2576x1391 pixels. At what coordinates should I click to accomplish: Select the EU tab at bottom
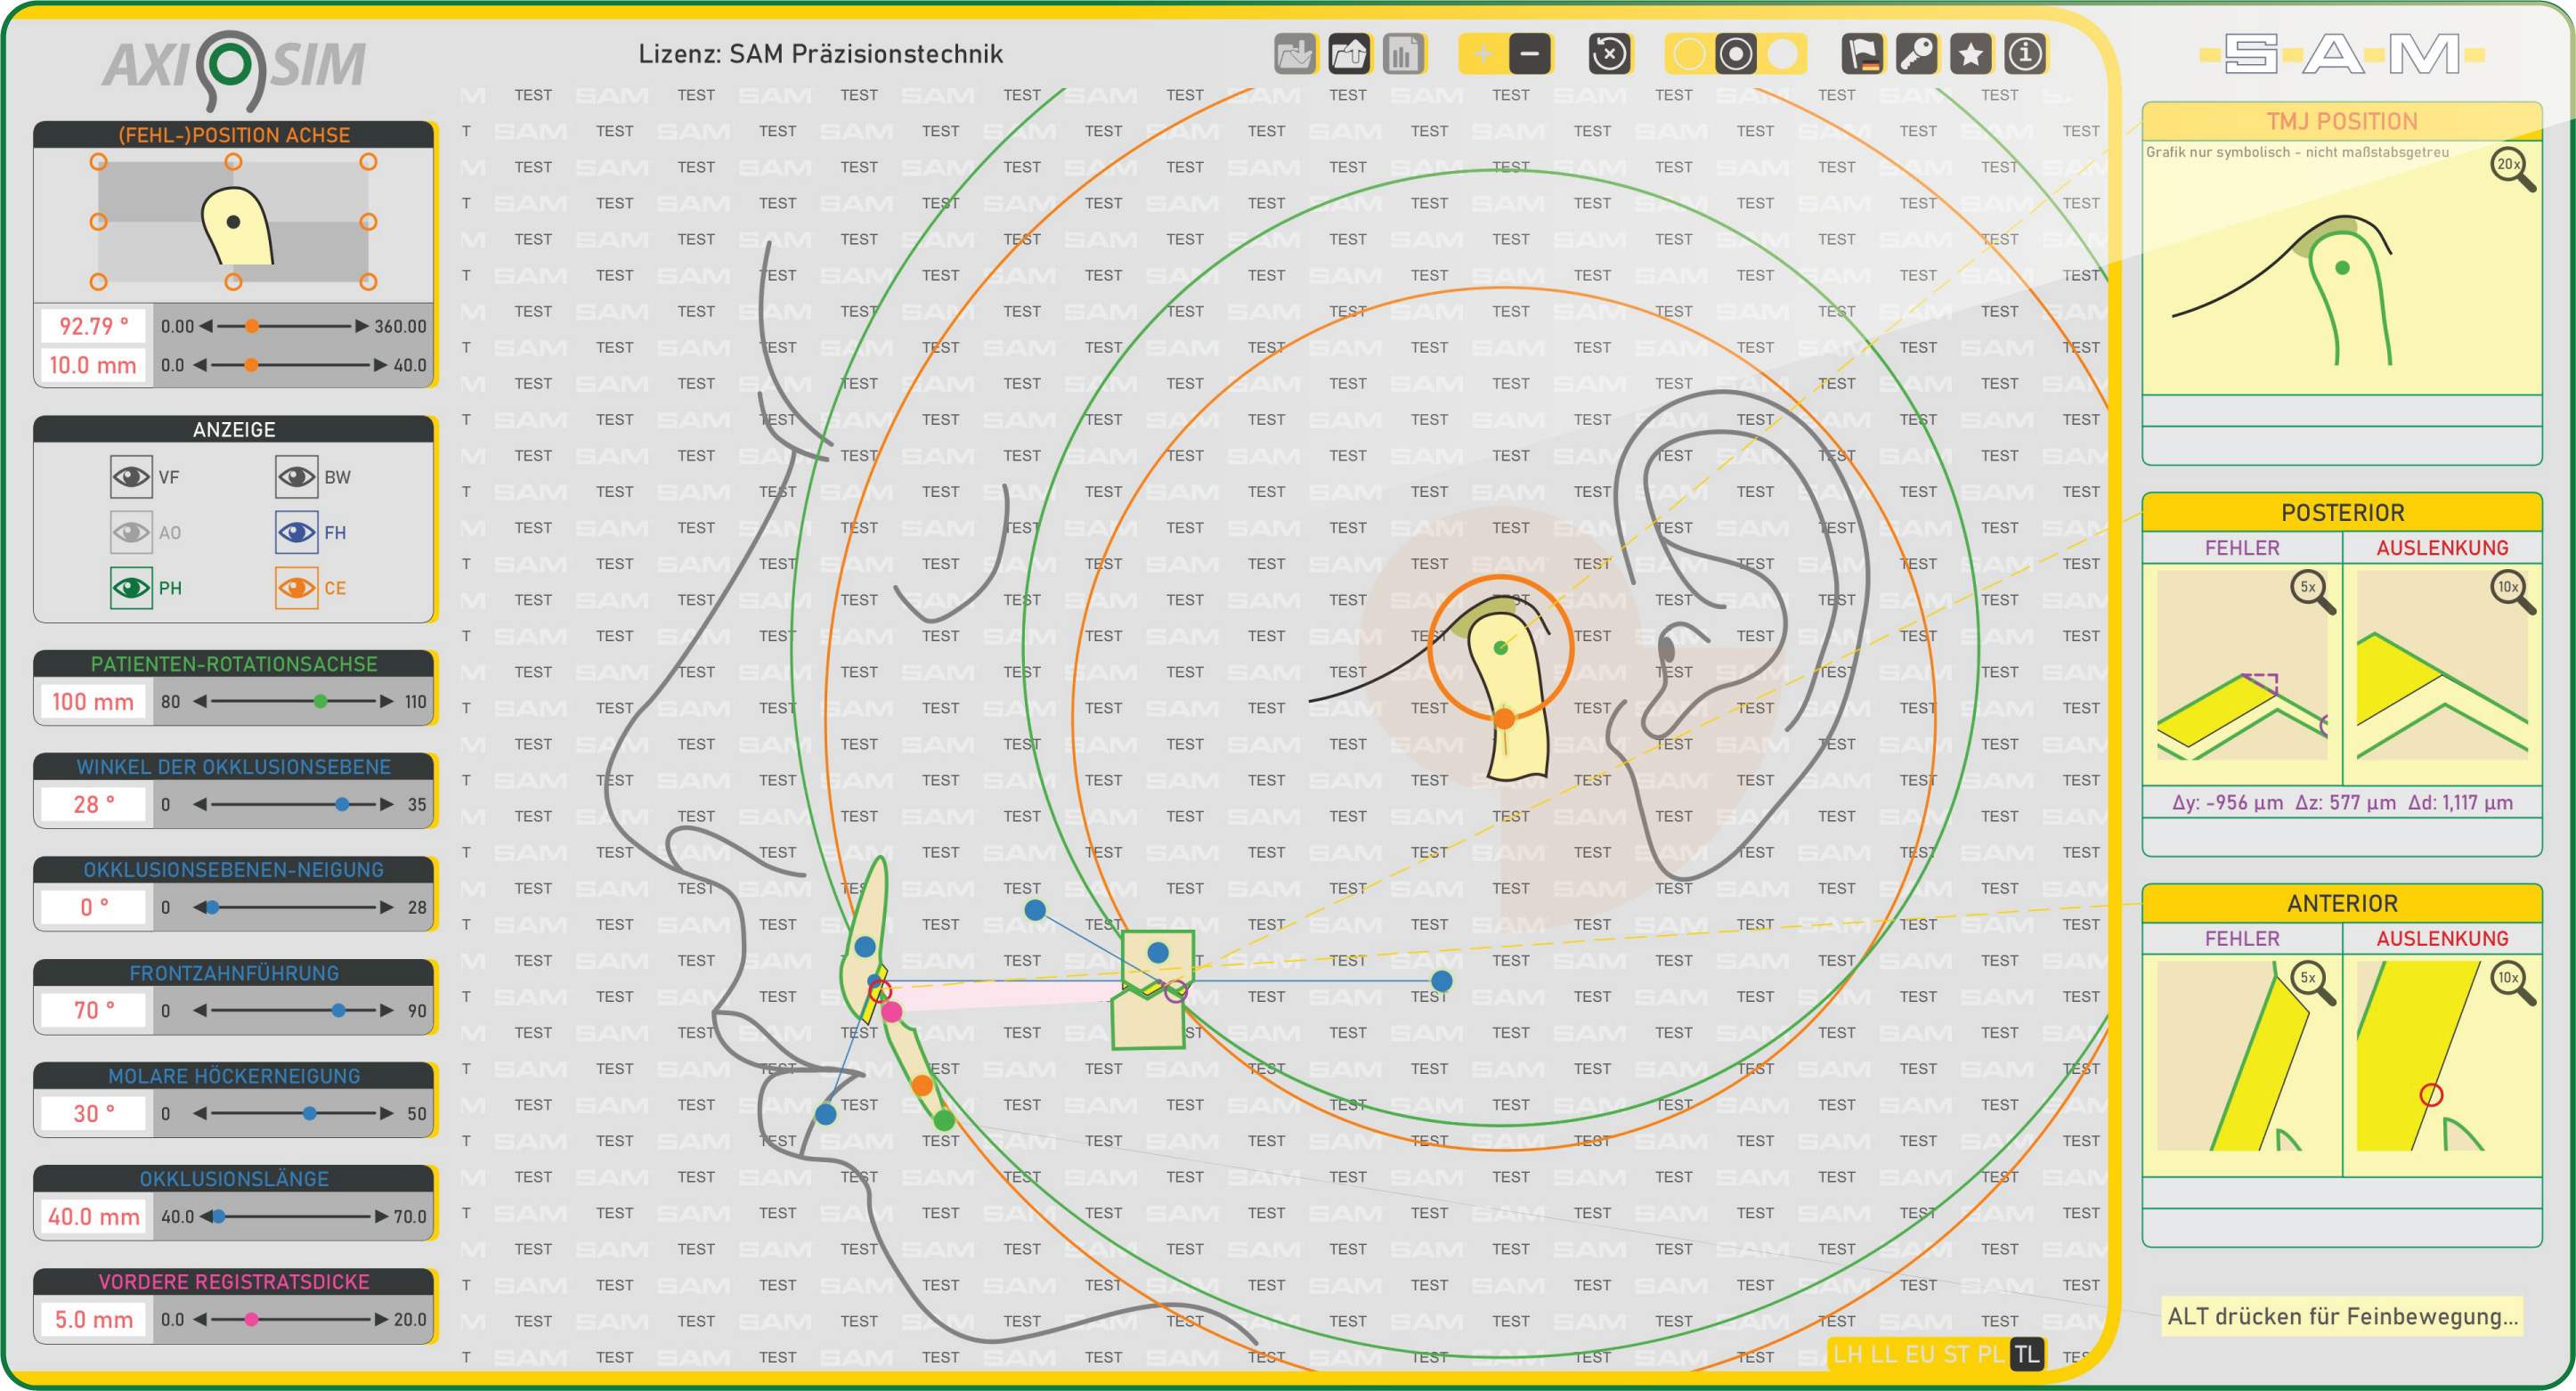1919,1354
